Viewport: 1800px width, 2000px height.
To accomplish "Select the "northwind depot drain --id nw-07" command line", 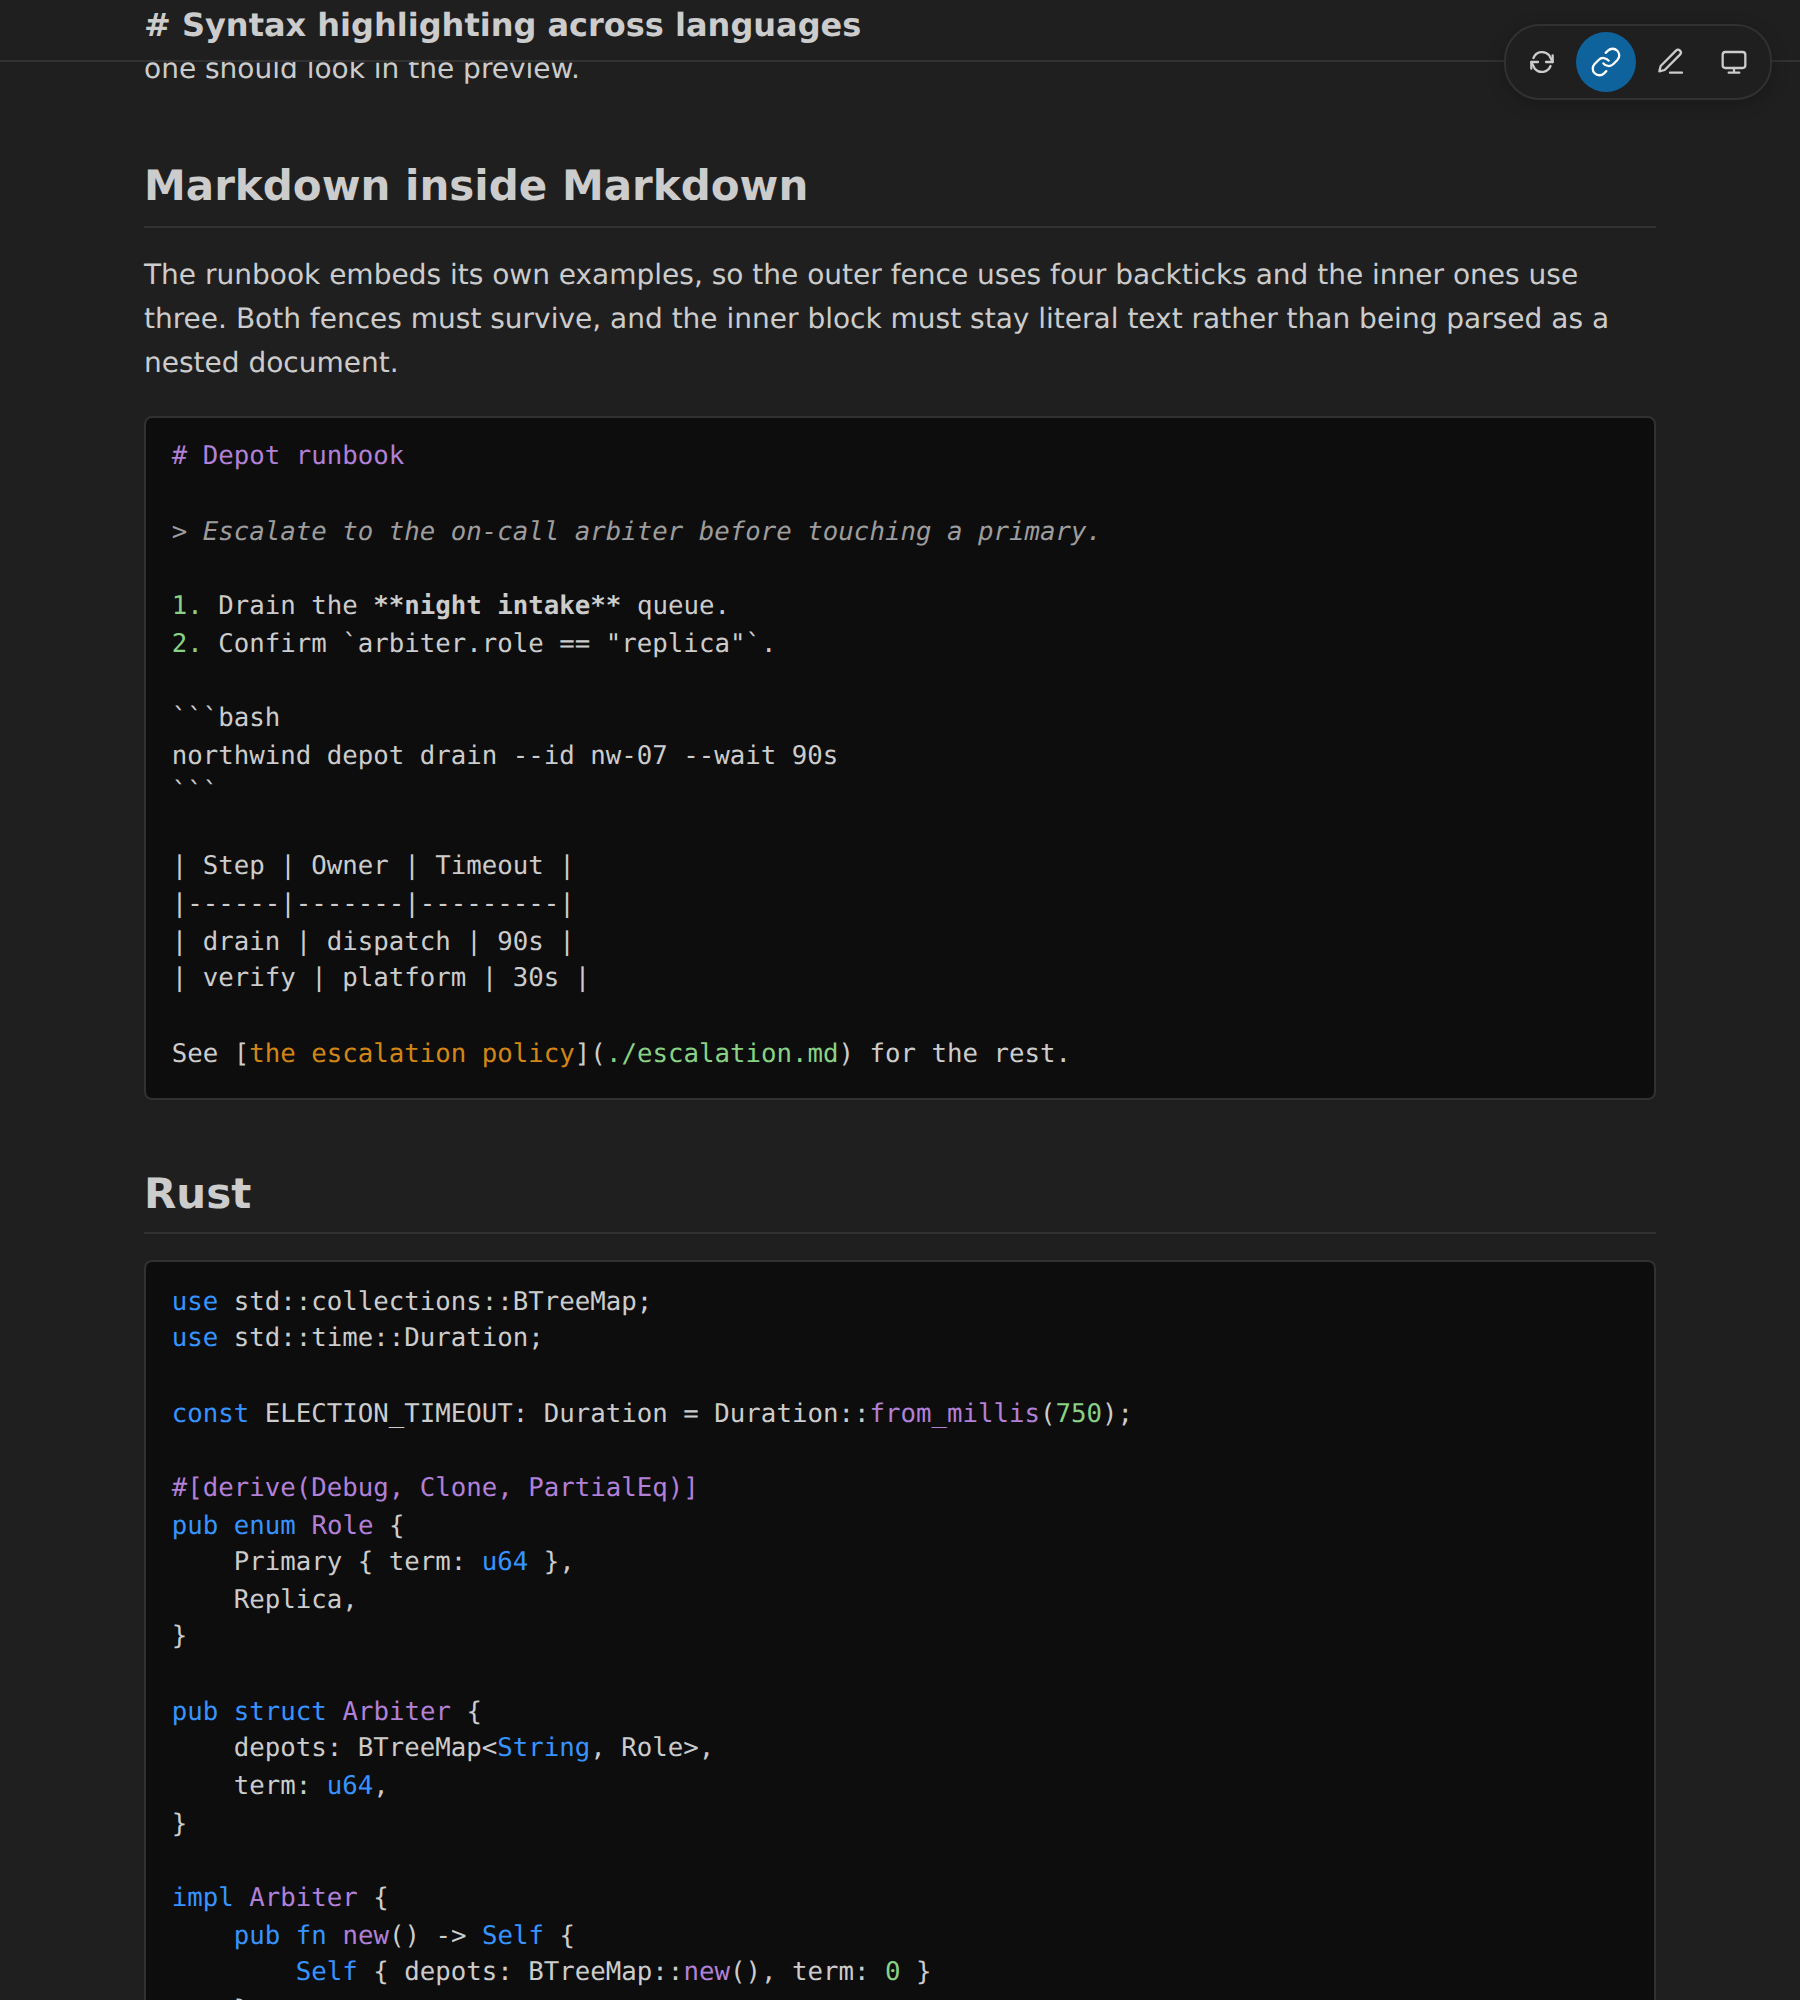I will (505, 755).
